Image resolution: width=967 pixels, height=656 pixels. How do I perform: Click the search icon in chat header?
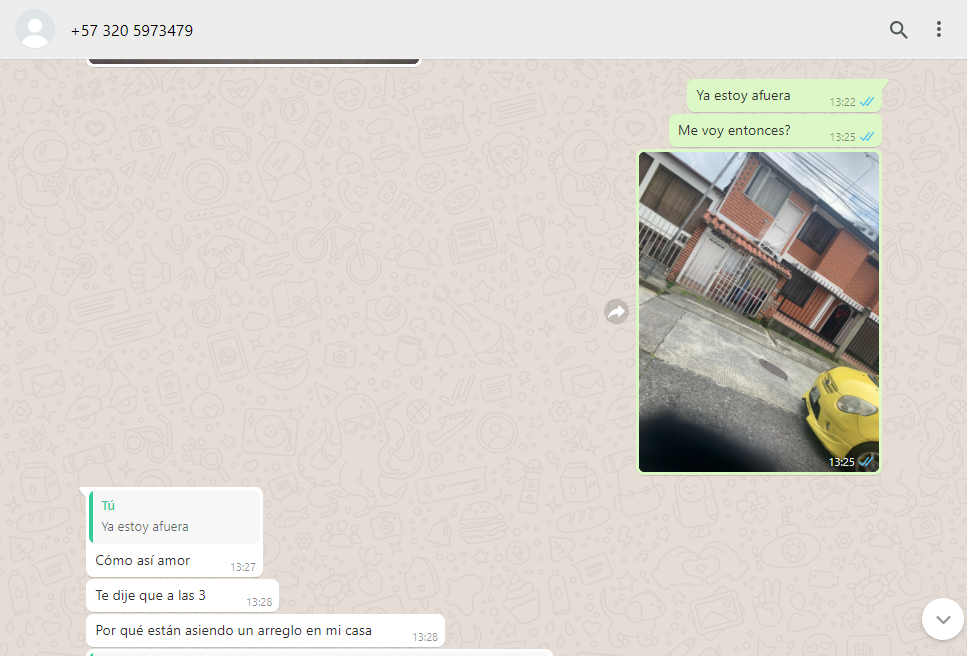tap(898, 30)
